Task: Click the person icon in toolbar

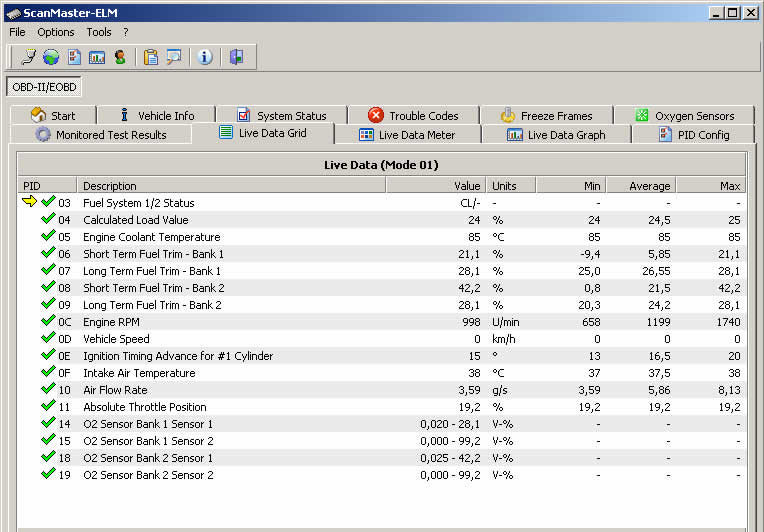Action: [120, 57]
